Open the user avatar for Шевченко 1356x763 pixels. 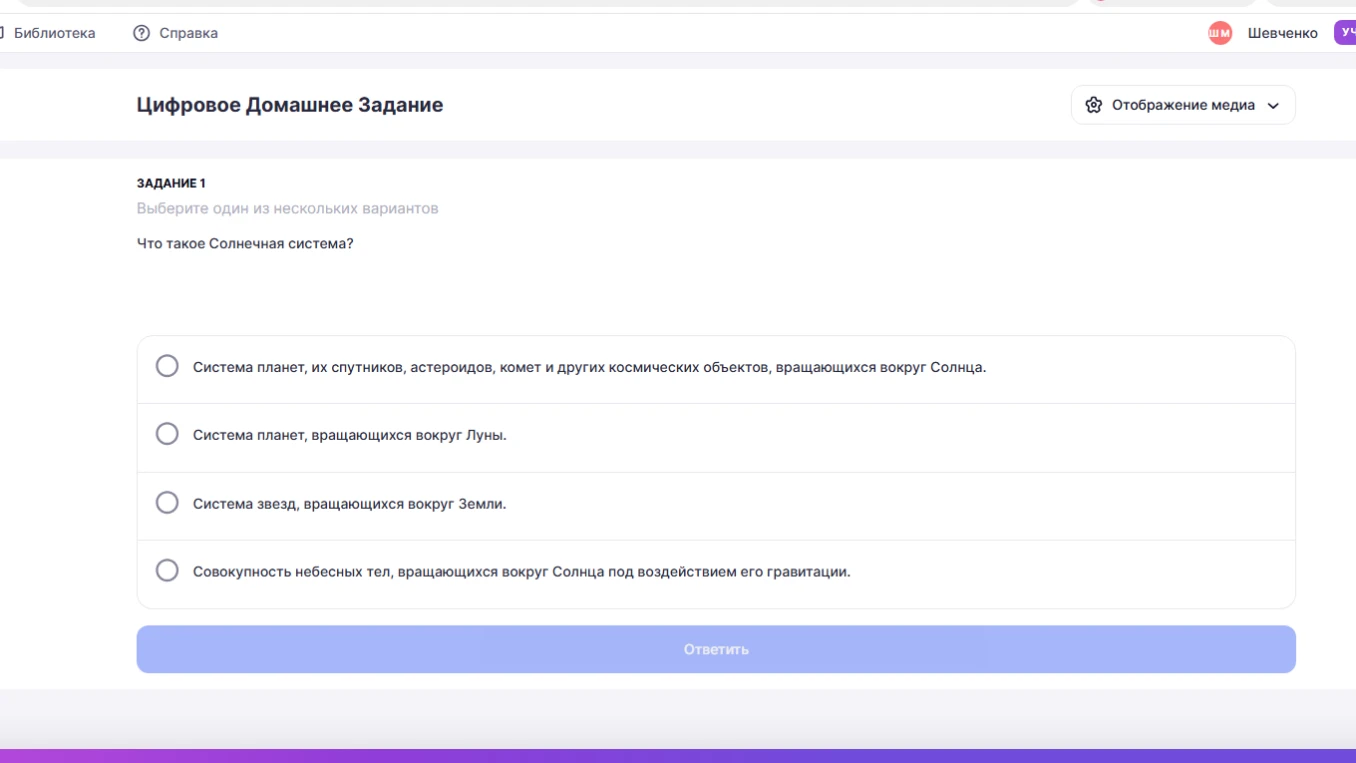(1220, 33)
